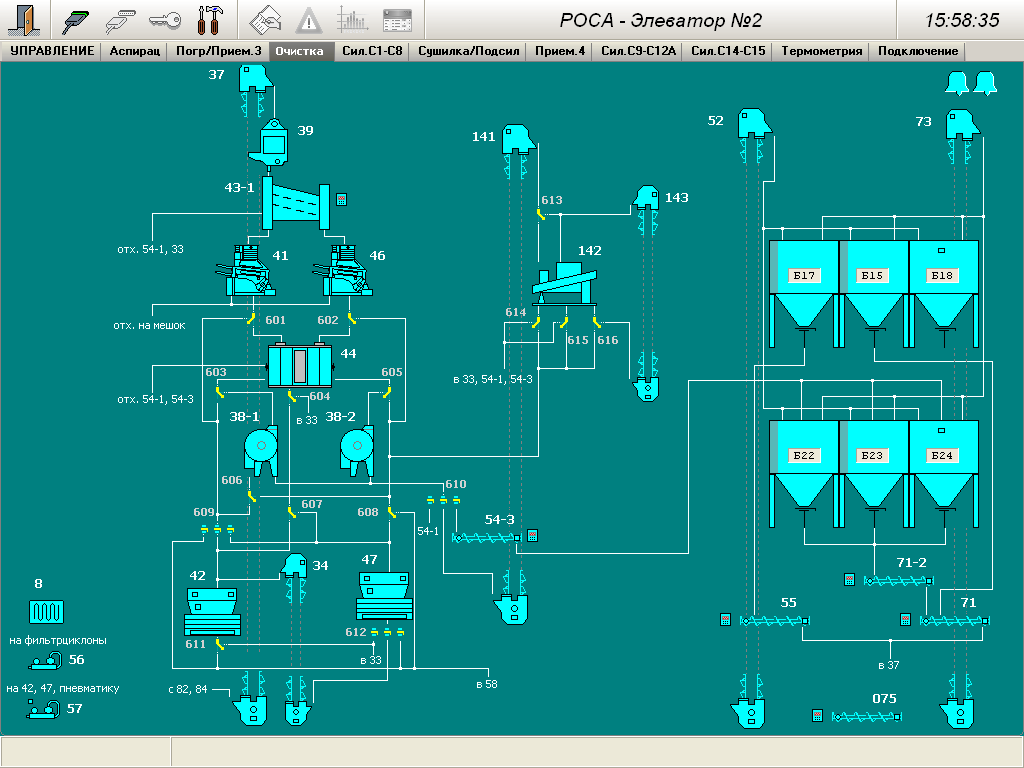The height and width of the screenshot is (768, 1024).
Task: Open the key access icon
Action: coord(164,19)
